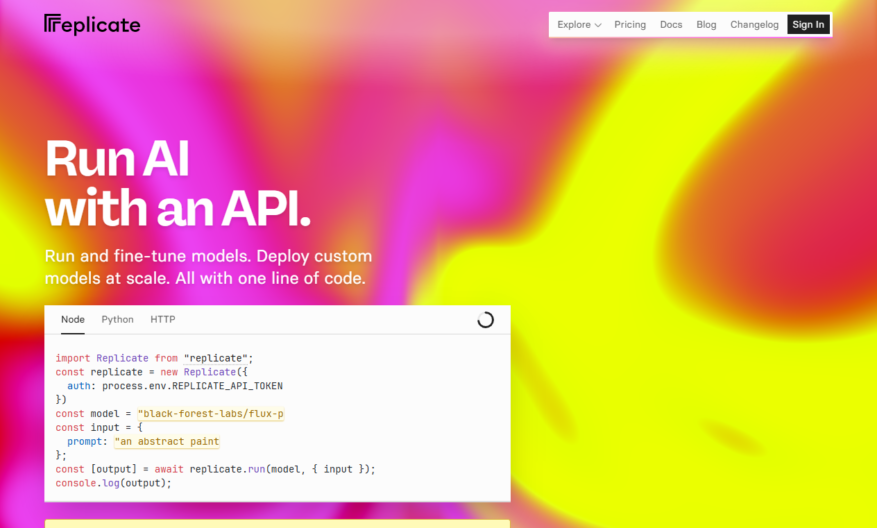Open the Changelog page
Image resolution: width=877 pixels, height=528 pixels.
(754, 25)
